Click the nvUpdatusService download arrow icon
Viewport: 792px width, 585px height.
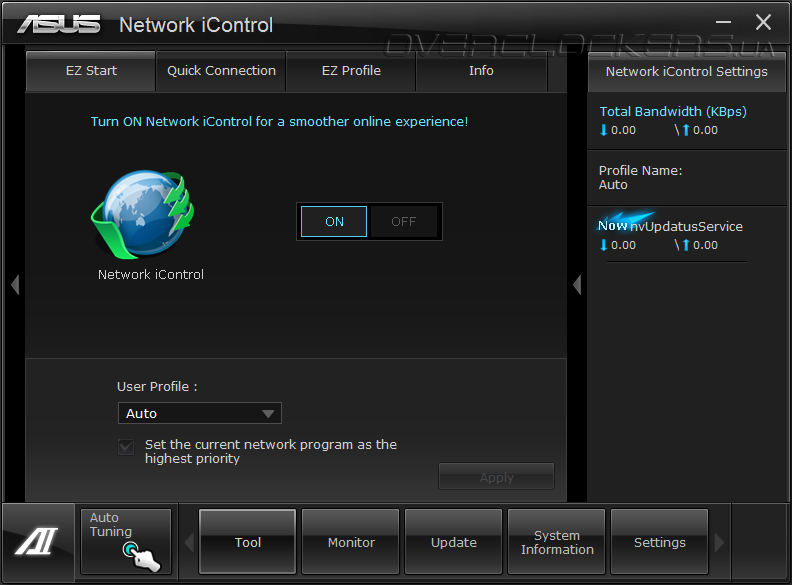pyautogui.click(x=603, y=245)
